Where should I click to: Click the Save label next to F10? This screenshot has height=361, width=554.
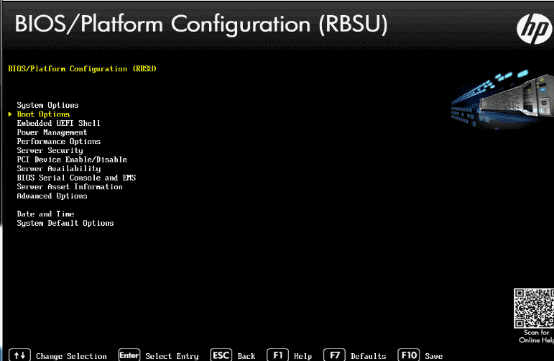point(434,356)
